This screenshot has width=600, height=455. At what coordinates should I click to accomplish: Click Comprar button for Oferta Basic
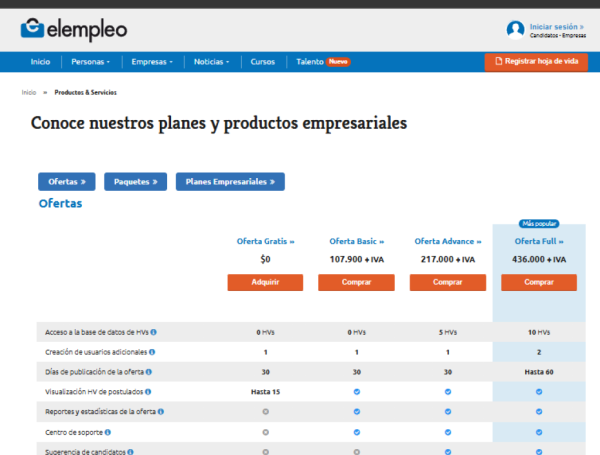click(356, 282)
